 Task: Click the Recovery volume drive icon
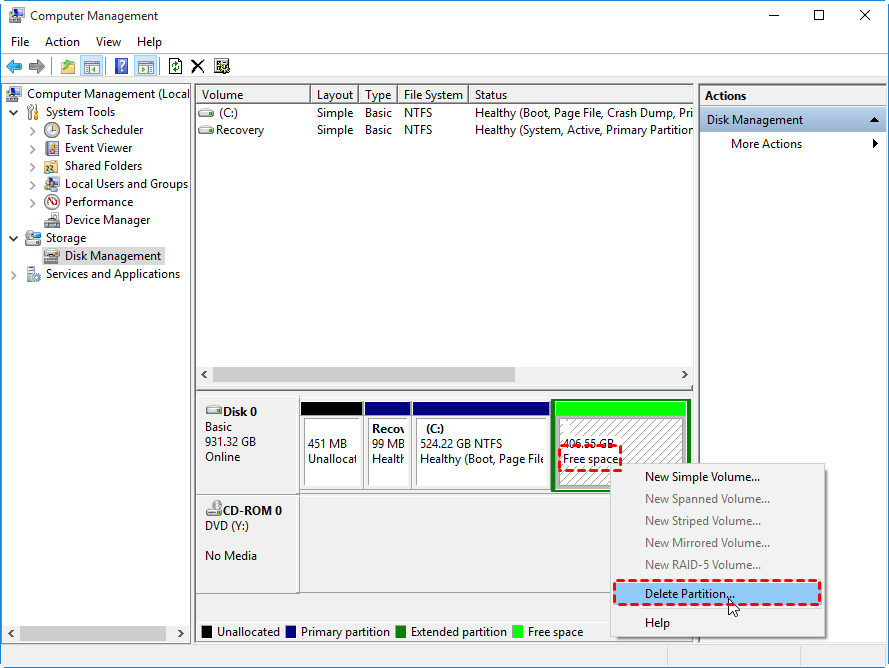tap(206, 130)
